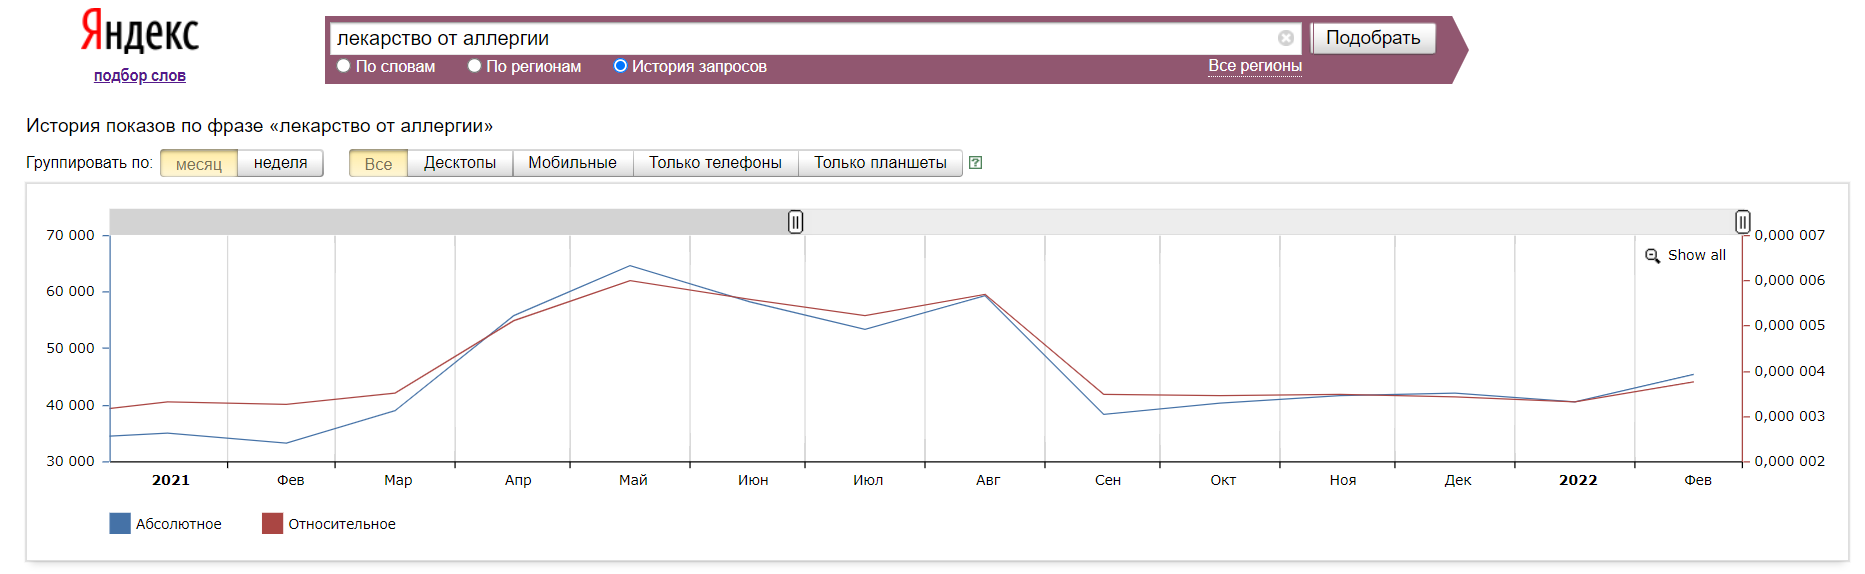
Task: Select the По регионам radio button
Action: point(474,66)
